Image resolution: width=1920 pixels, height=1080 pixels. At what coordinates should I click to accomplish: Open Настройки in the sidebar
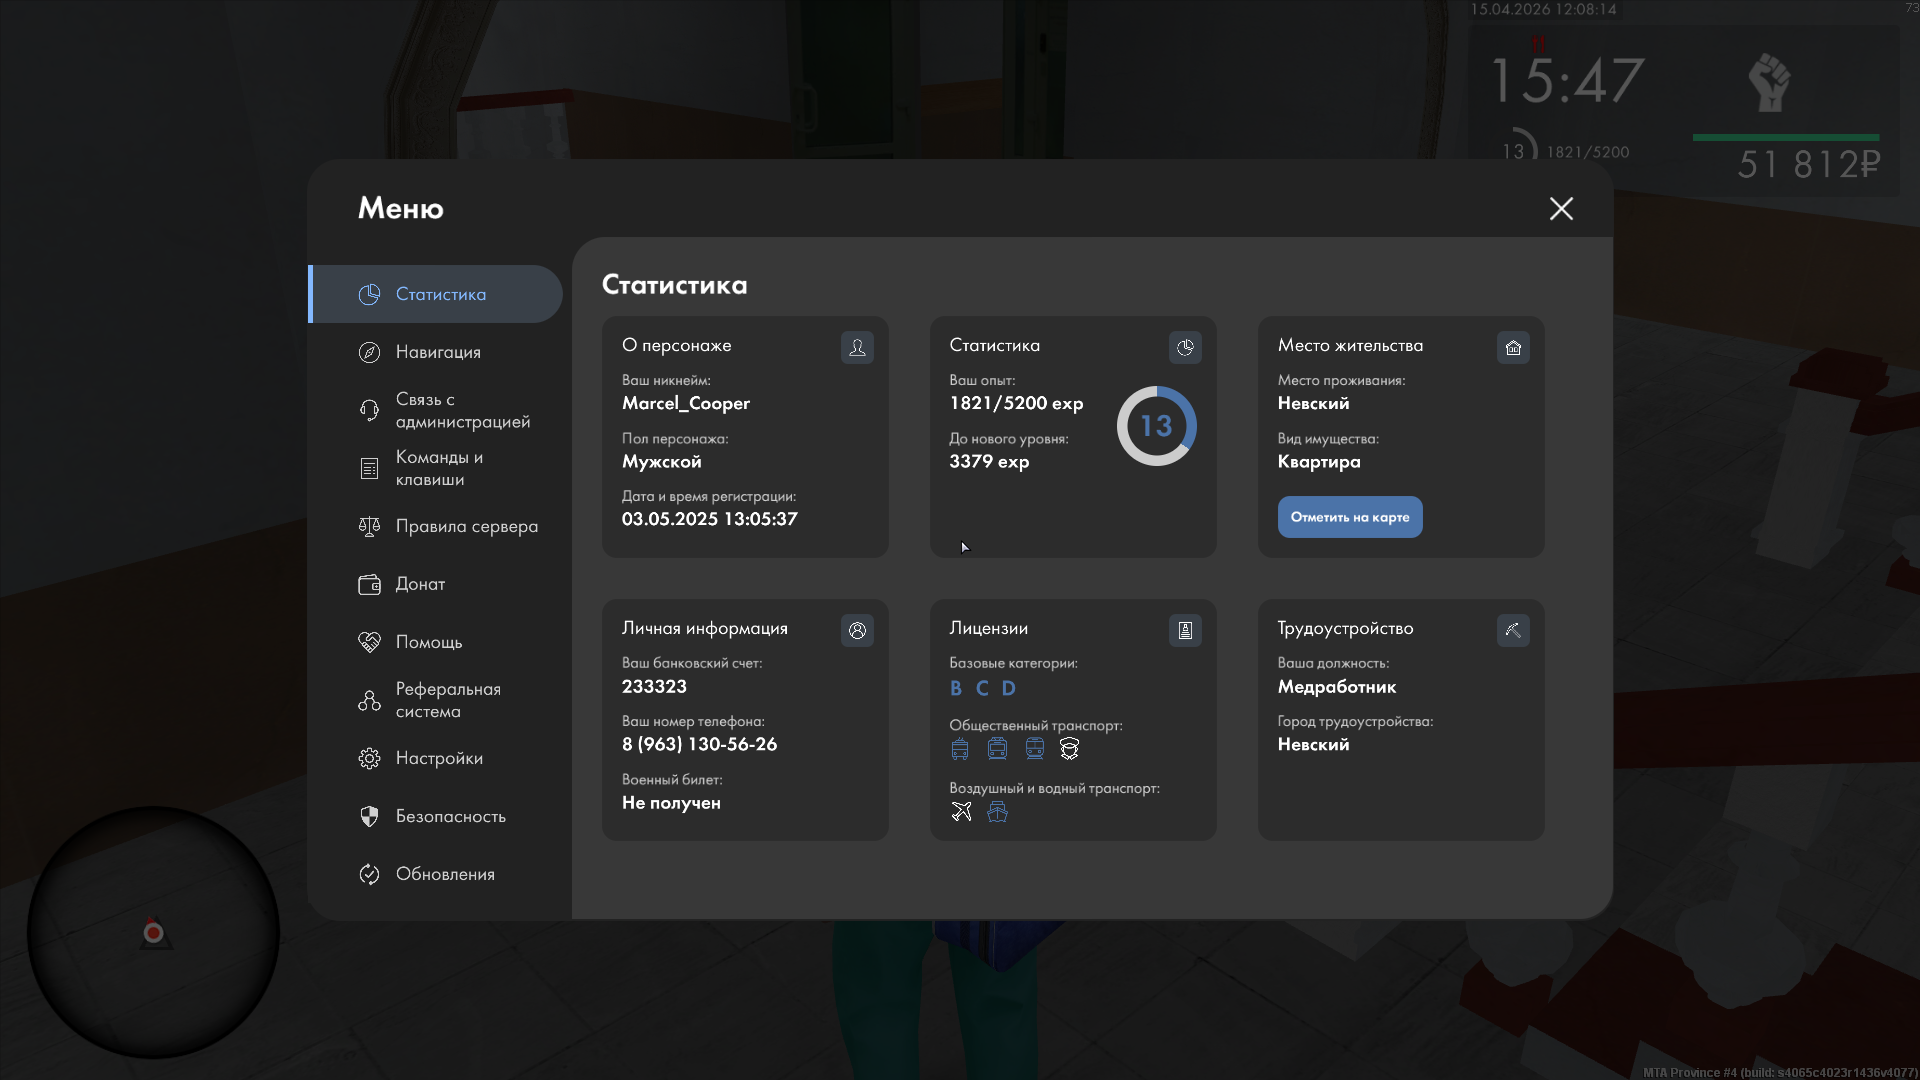pos(437,758)
